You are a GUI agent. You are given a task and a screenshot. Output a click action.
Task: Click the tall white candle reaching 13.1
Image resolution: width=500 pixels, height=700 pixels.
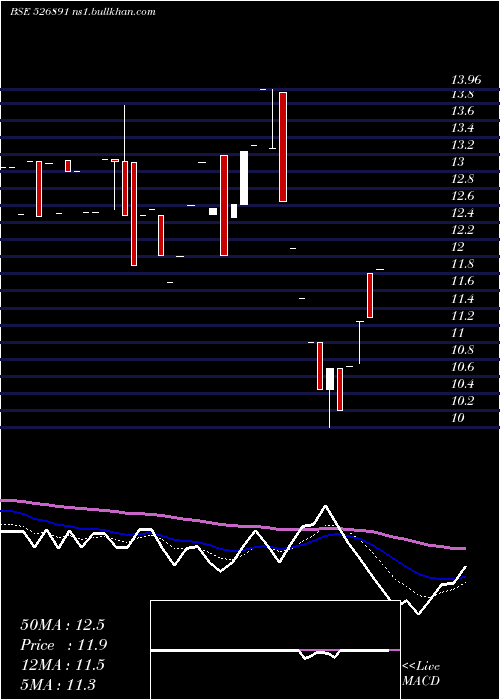pos(244,178)
